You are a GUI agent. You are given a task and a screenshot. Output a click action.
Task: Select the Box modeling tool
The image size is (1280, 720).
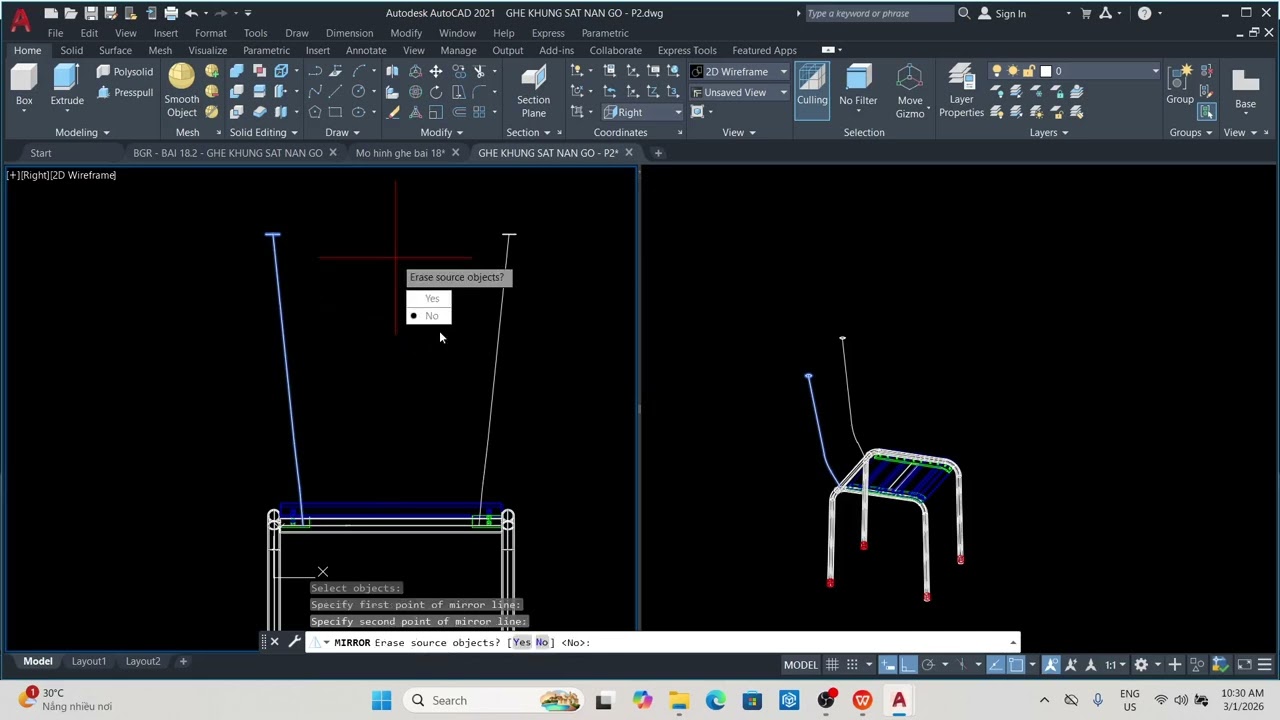(24, 85)
